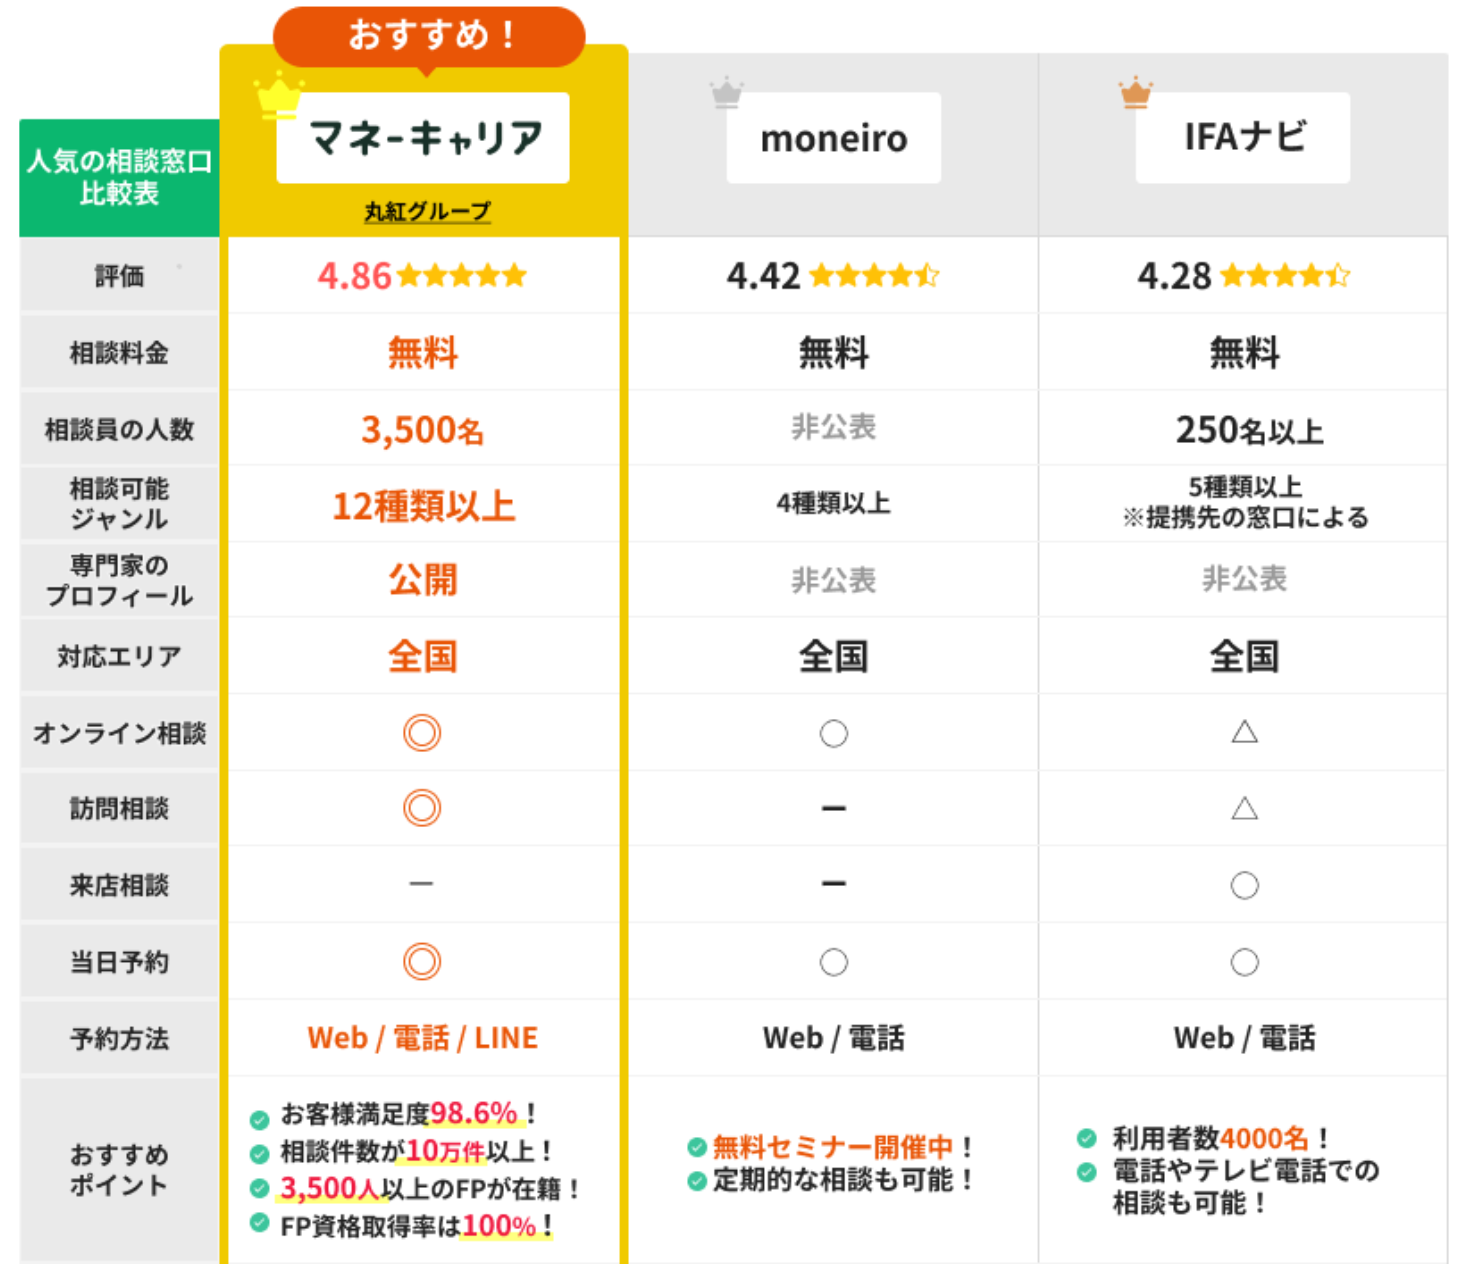1479x1264 pixels.
Task: Open the IFAナビ logo button
Action: pos(1243,138)
